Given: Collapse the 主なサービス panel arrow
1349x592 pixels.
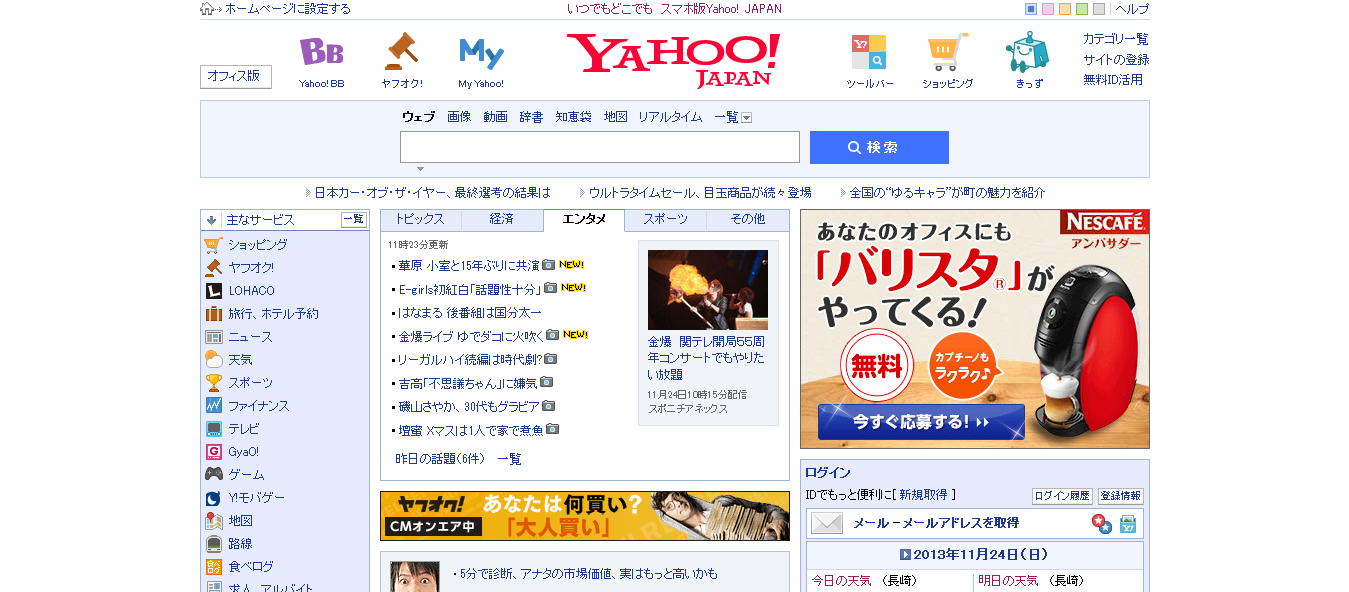Looking at the screenshot, I should tap(211, 220).
